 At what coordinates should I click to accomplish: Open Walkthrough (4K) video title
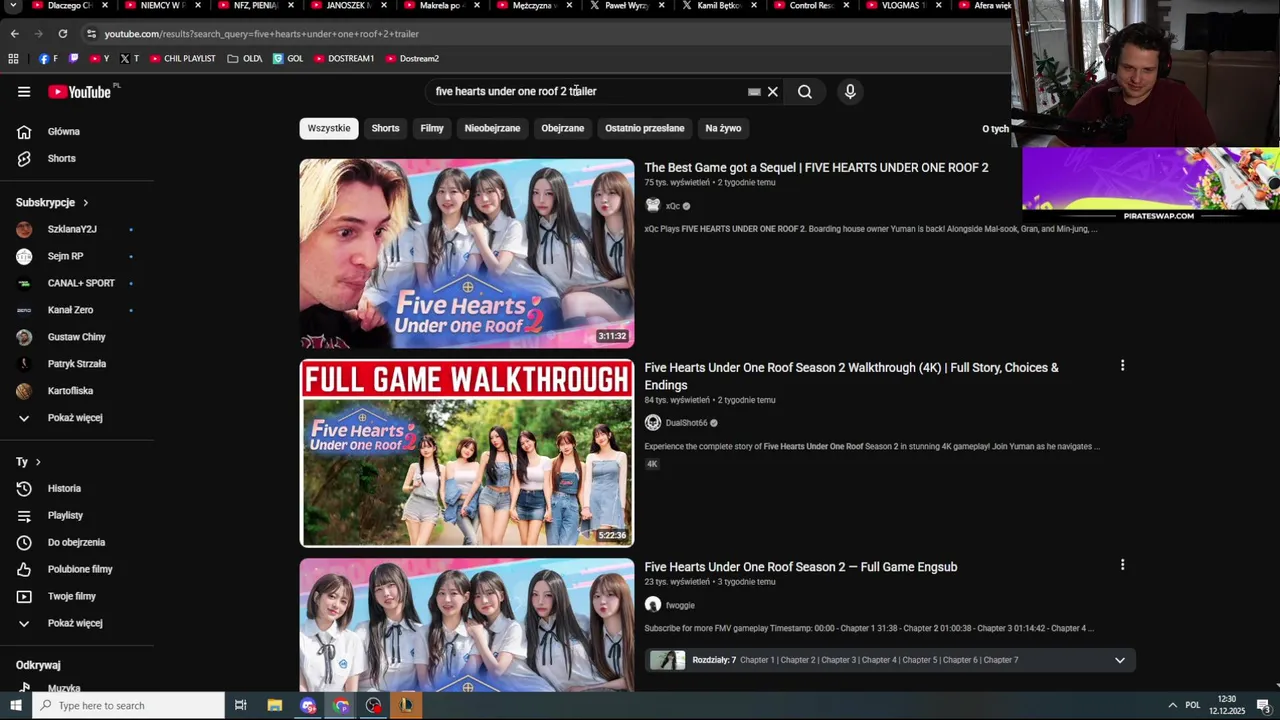pos(851,377)
